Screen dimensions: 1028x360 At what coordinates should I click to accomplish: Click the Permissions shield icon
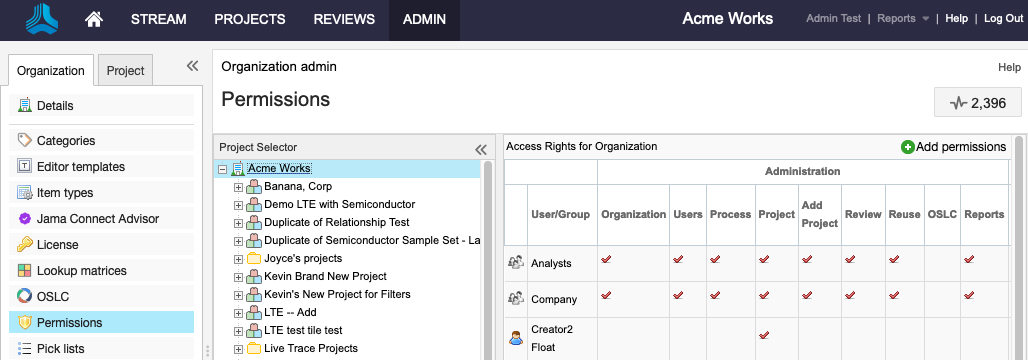click(25, 323)
